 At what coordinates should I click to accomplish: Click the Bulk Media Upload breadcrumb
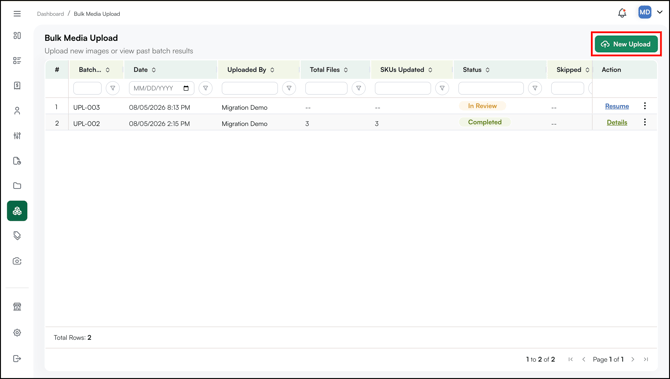97,14
